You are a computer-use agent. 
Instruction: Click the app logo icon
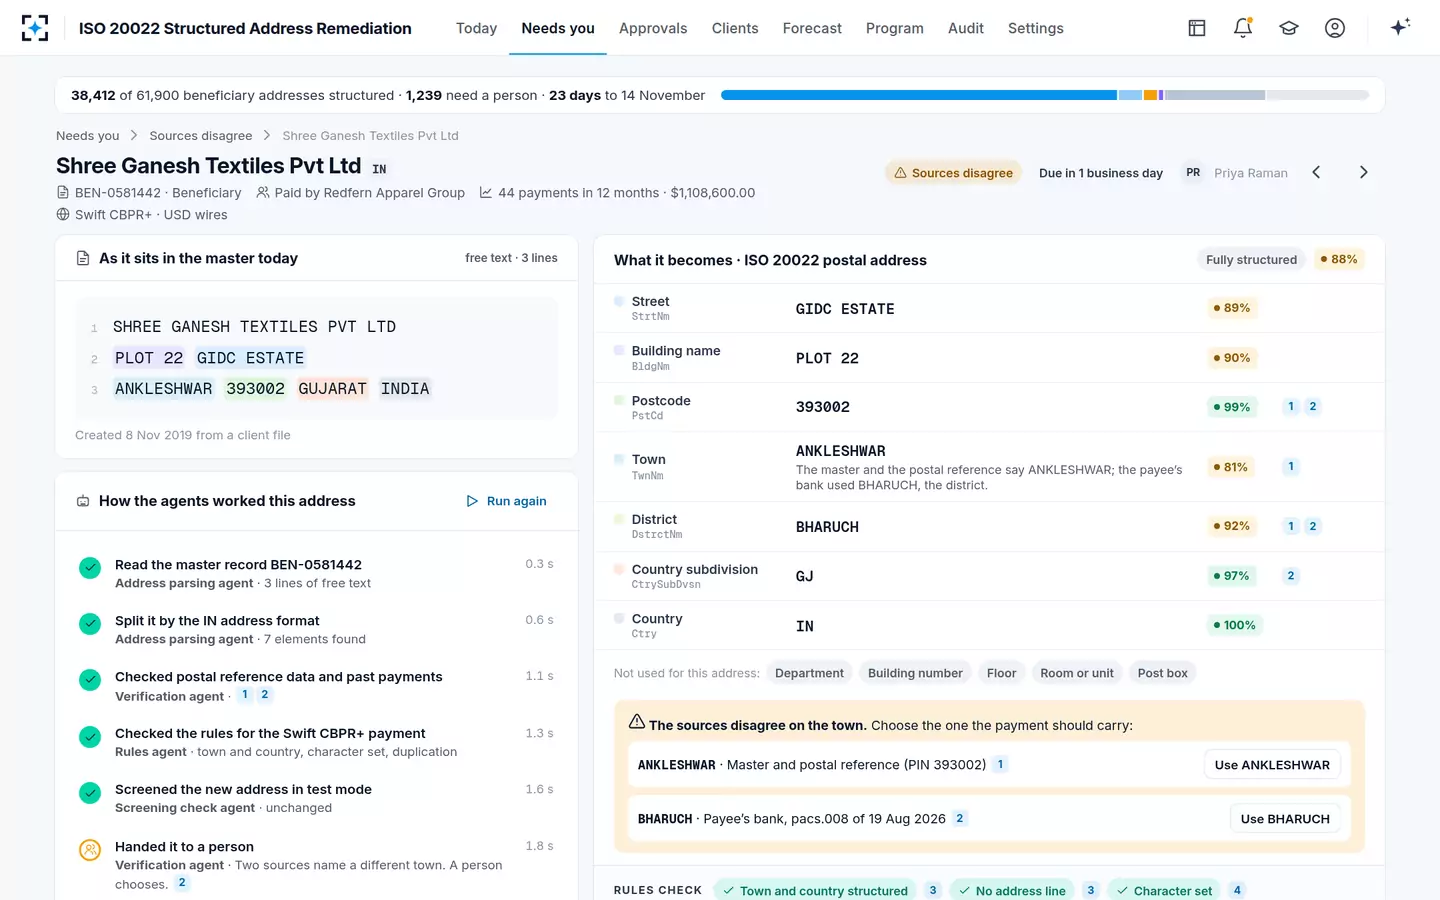pyautogui.click(x=35, y=28)
